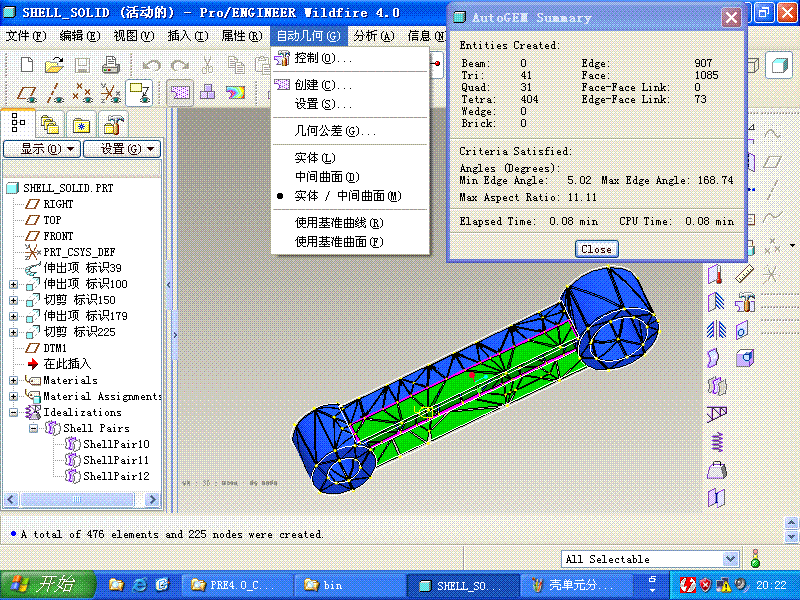Toggle coordinate systems display icon
Image resolution: width=800 pixels, height=600 pixels.
click(x=110, y=93)
